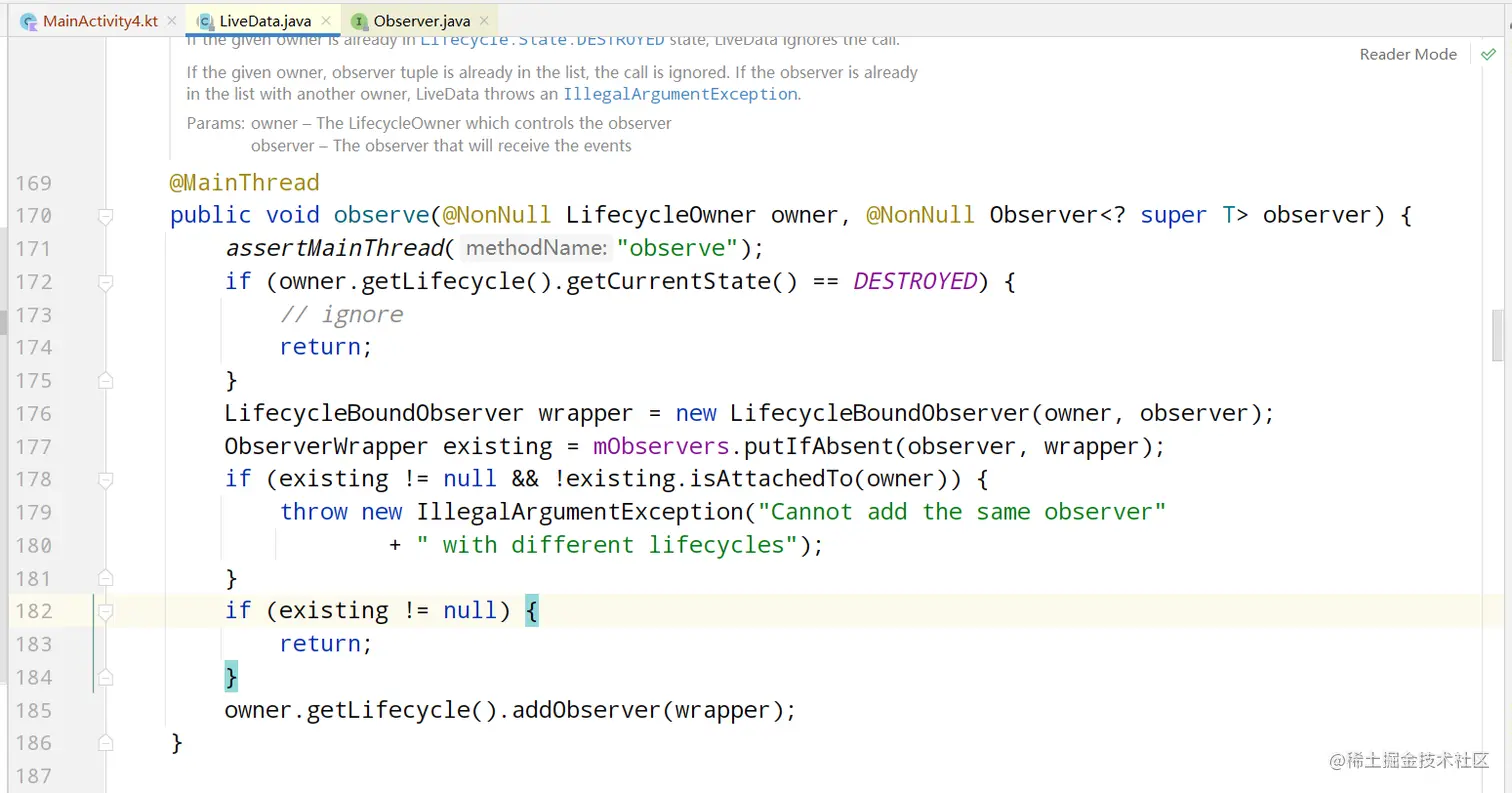1512x793 pixels.
Task: Click the interface icon on Observer.java tab
Action: (x=358, y=21)
